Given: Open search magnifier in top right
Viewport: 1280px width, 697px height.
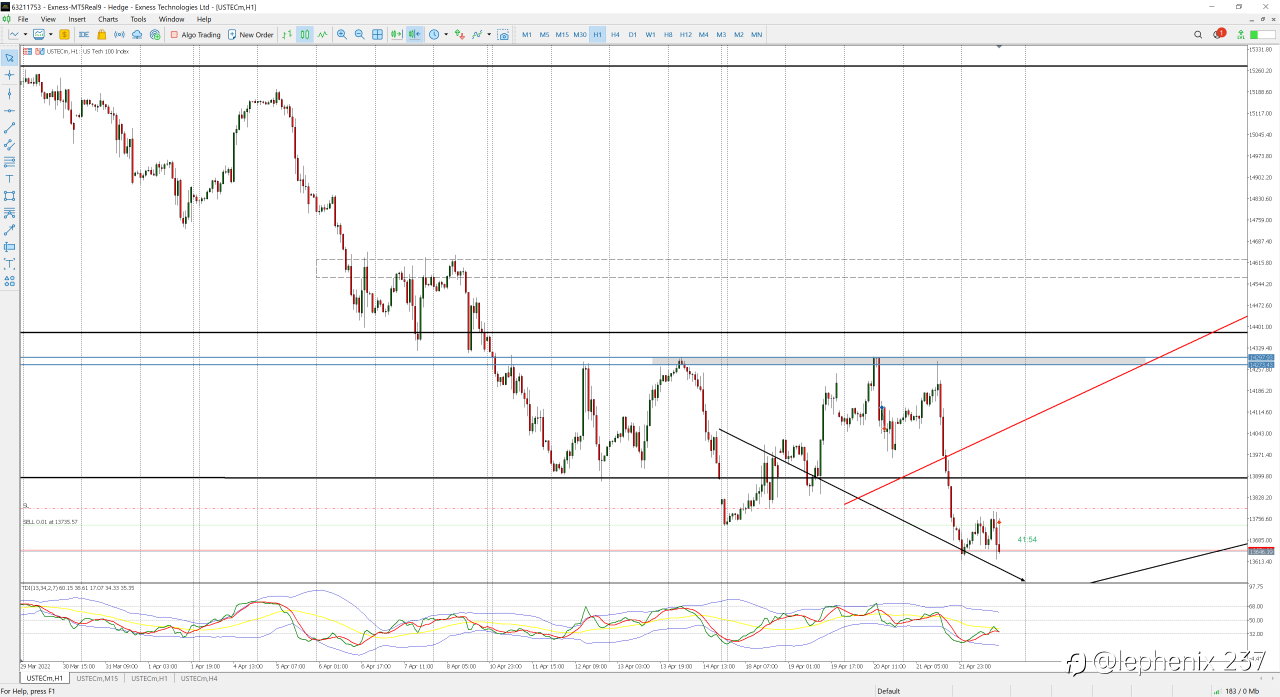Looking at the screenshot, I should pyautogui.click(x=1198, y=34).
